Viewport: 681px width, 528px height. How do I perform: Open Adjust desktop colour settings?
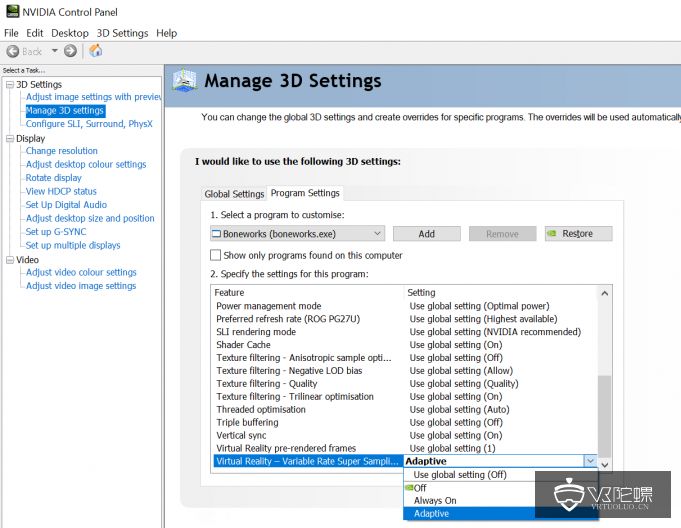pos(86,164)
